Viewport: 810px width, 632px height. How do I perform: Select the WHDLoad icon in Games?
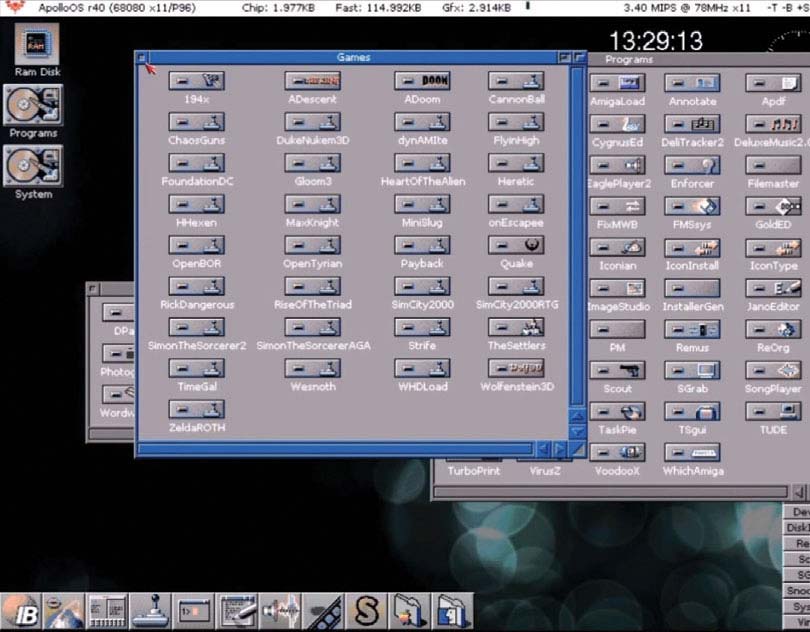[x=422, y=368]
